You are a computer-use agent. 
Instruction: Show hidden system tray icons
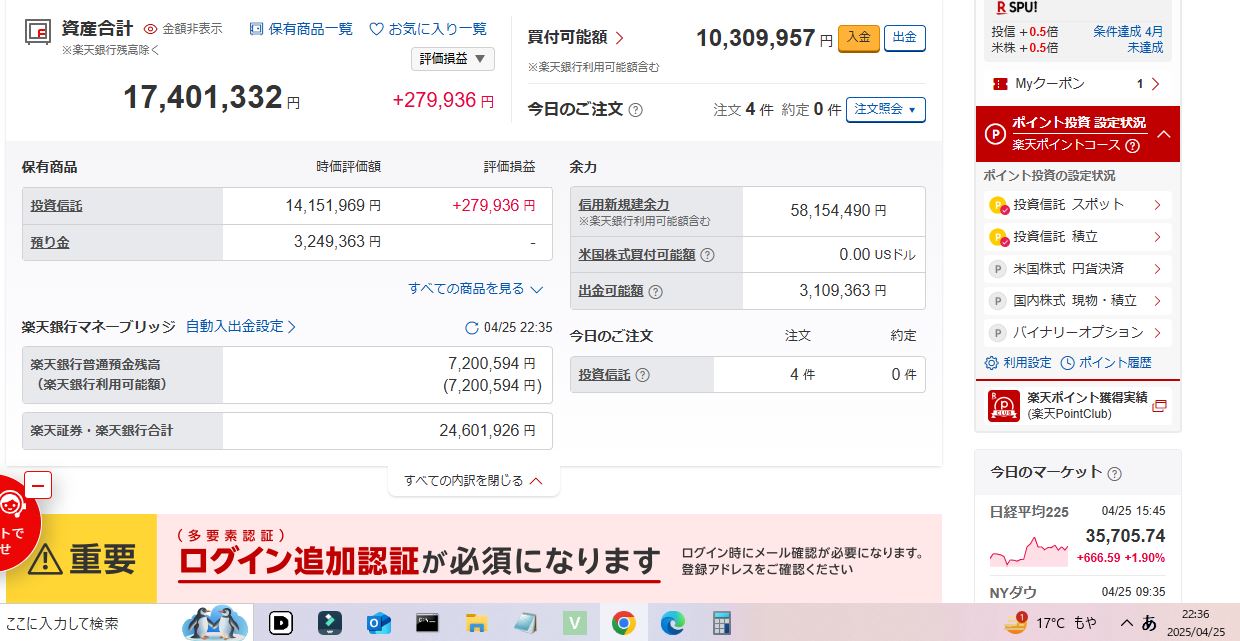1126,623
